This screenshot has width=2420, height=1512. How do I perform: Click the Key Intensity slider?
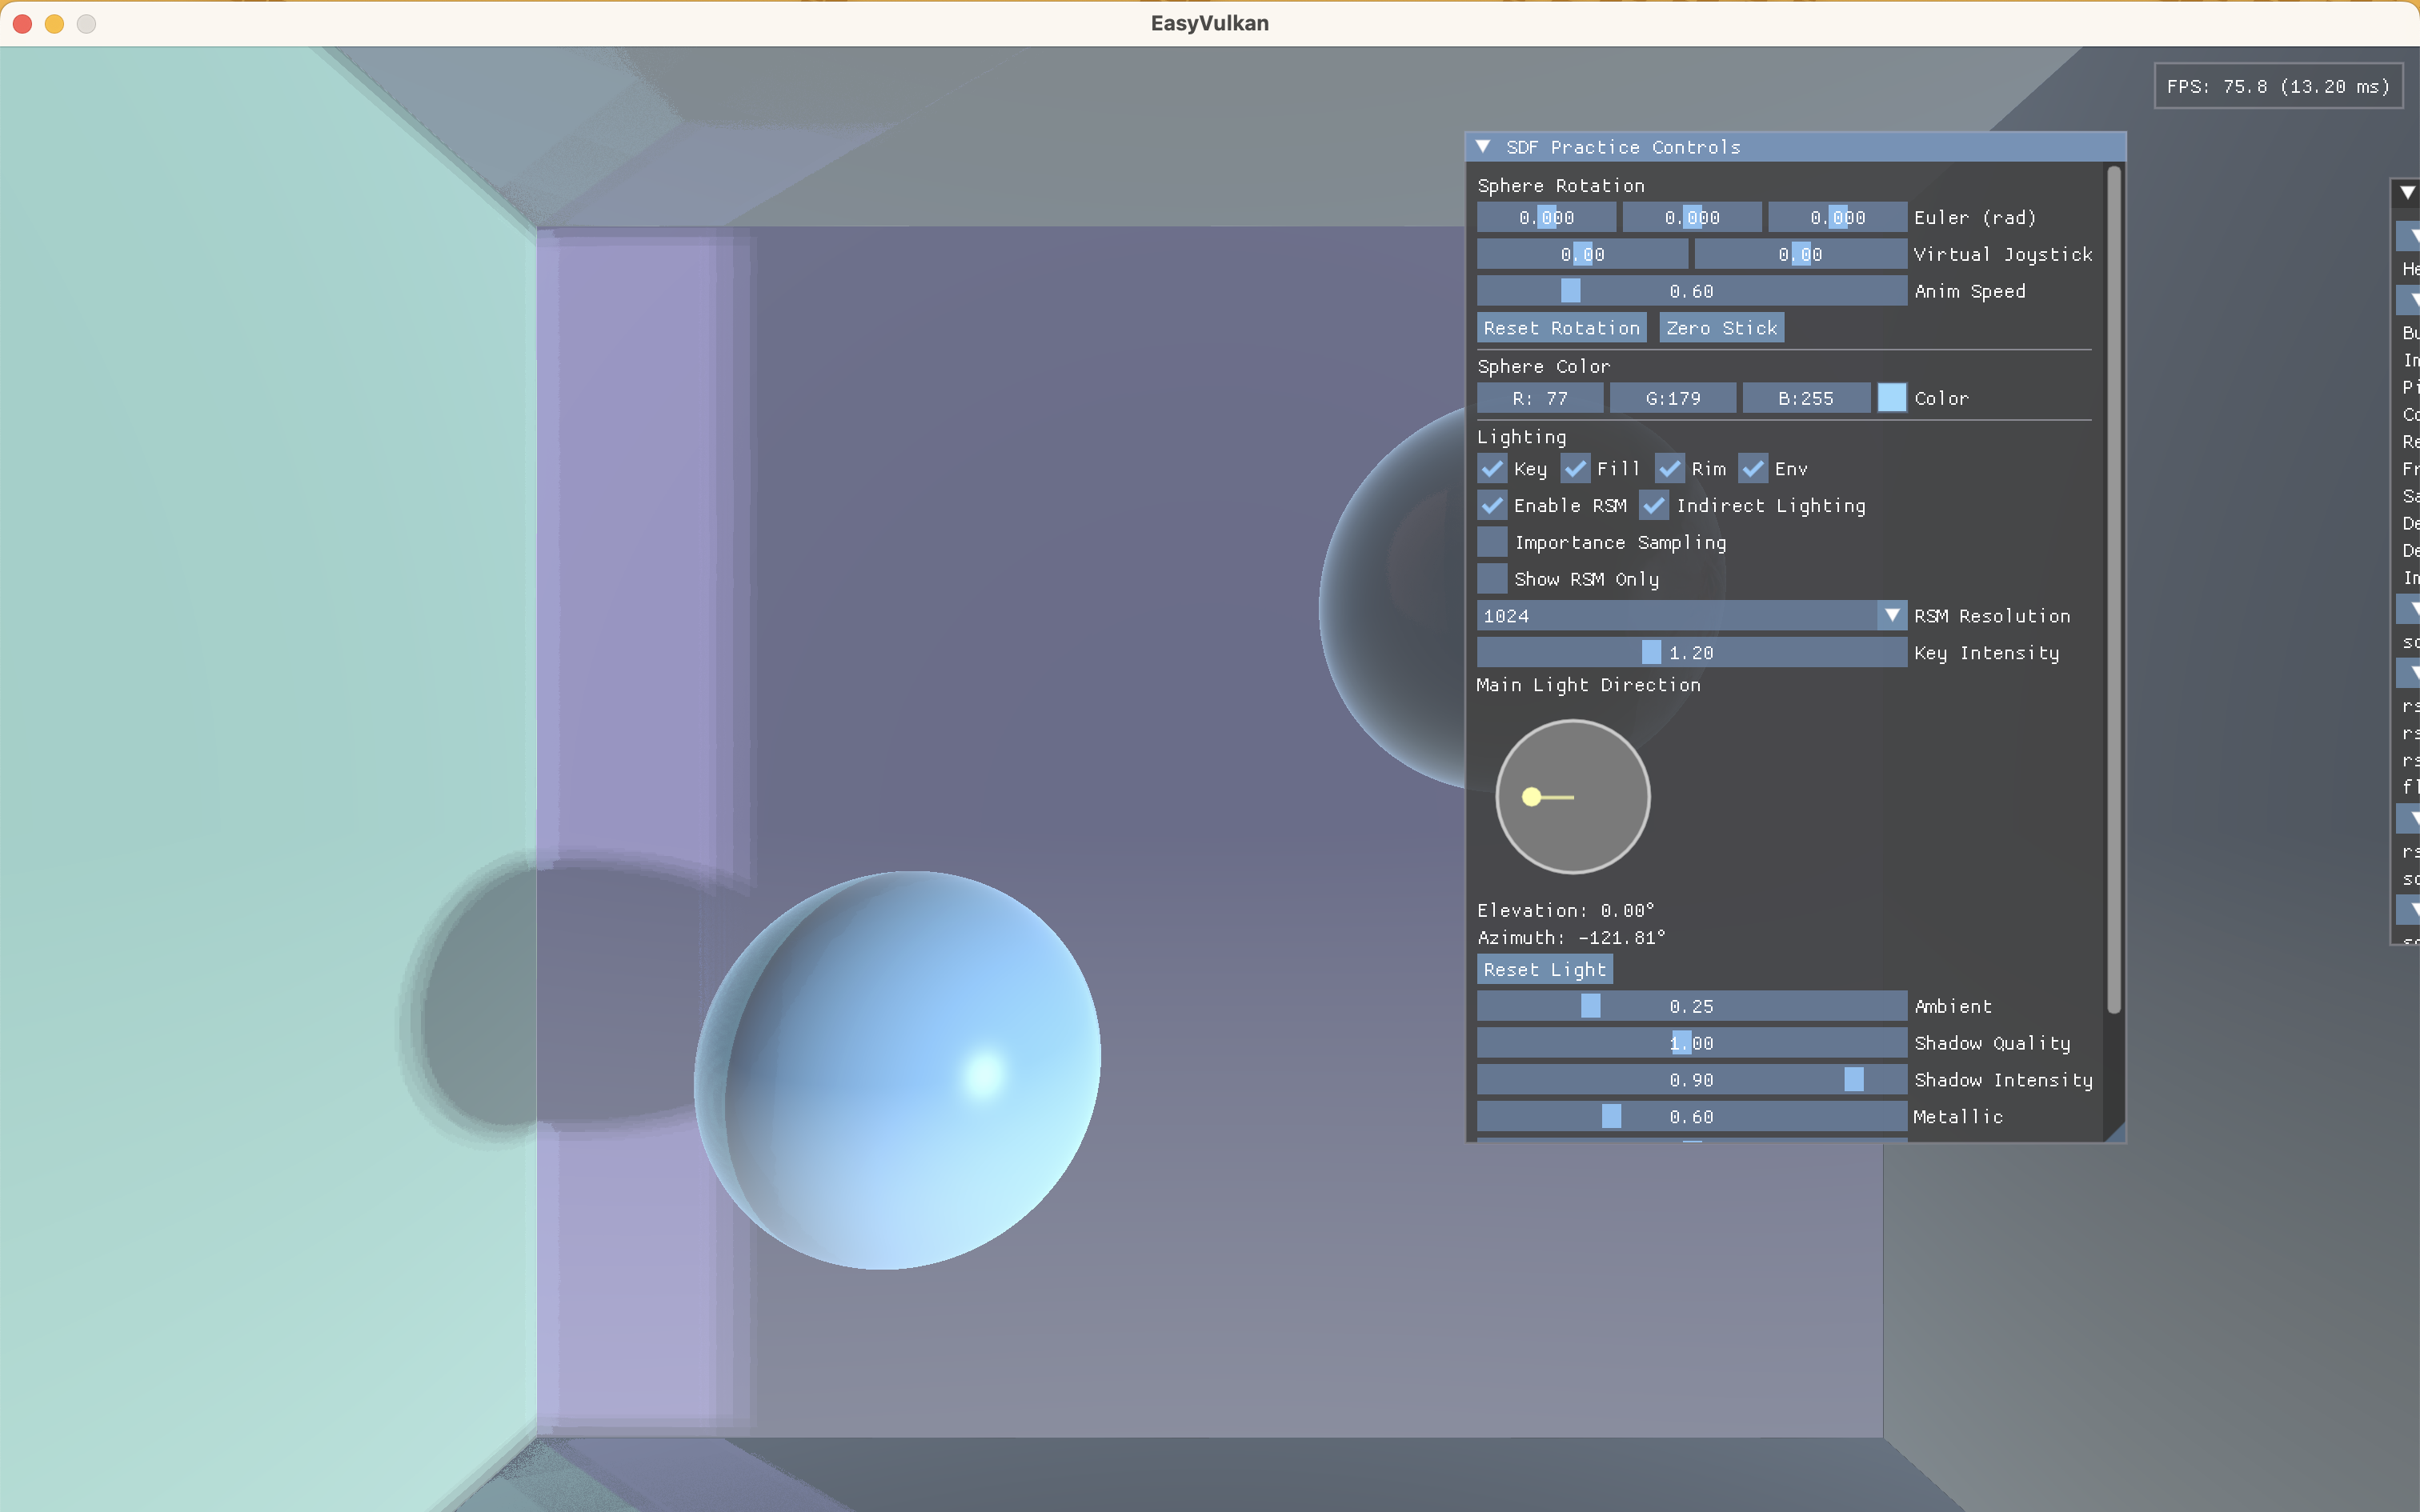pos(1691,653)
